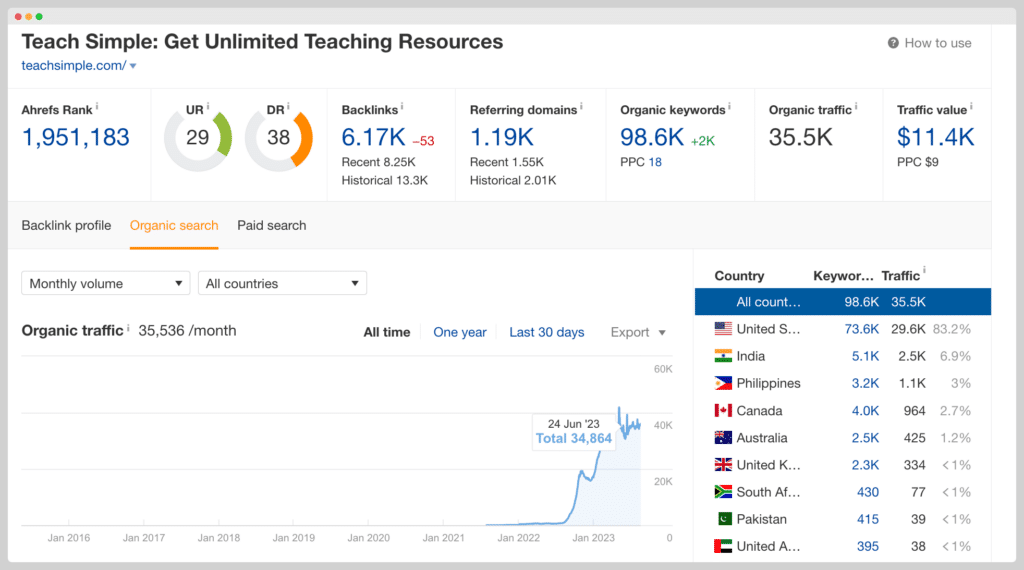Click the info icon next to Traffic value

(x=971, y=106)
